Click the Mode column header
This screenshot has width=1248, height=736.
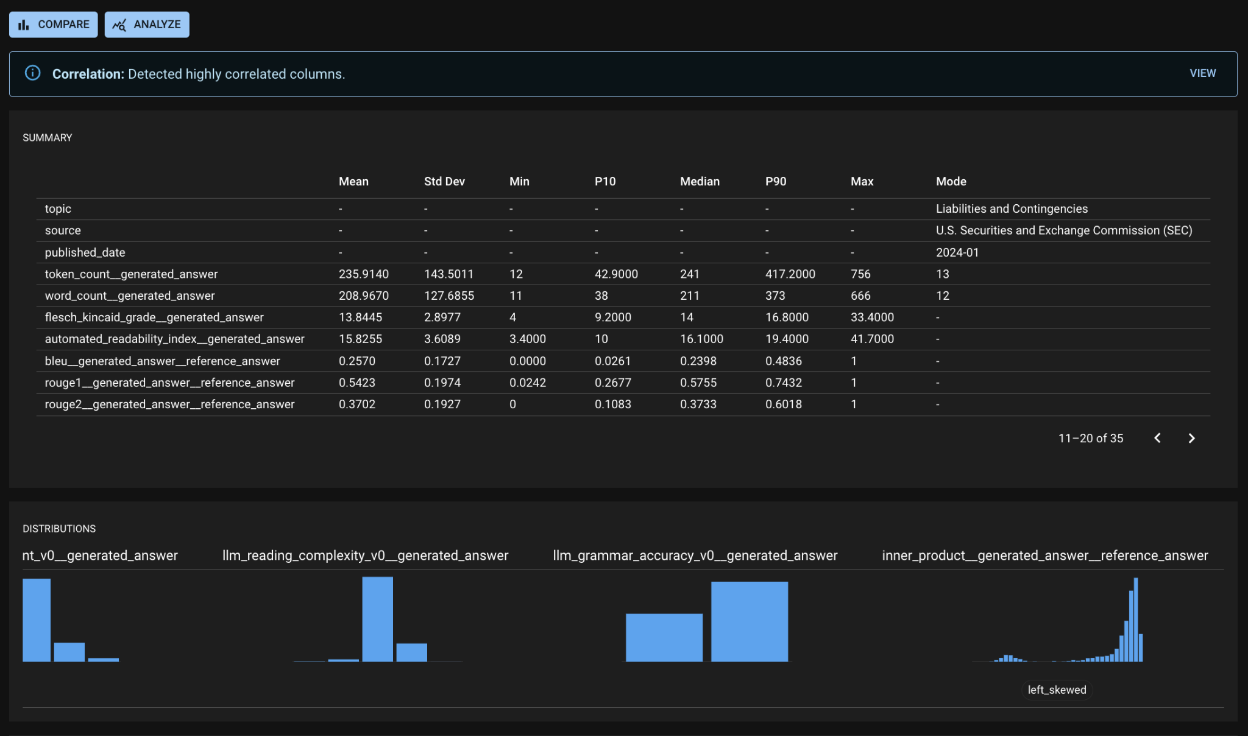tap(950, 182)
